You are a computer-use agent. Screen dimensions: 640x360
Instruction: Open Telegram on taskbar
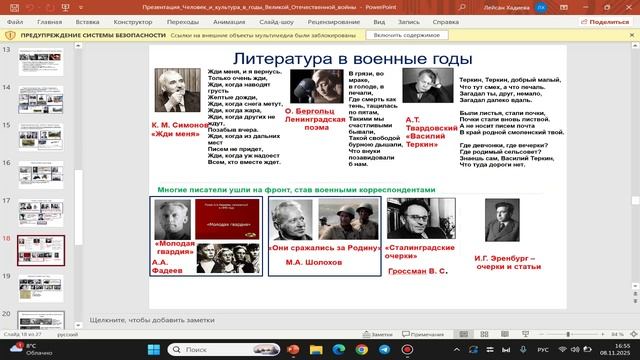384,350
